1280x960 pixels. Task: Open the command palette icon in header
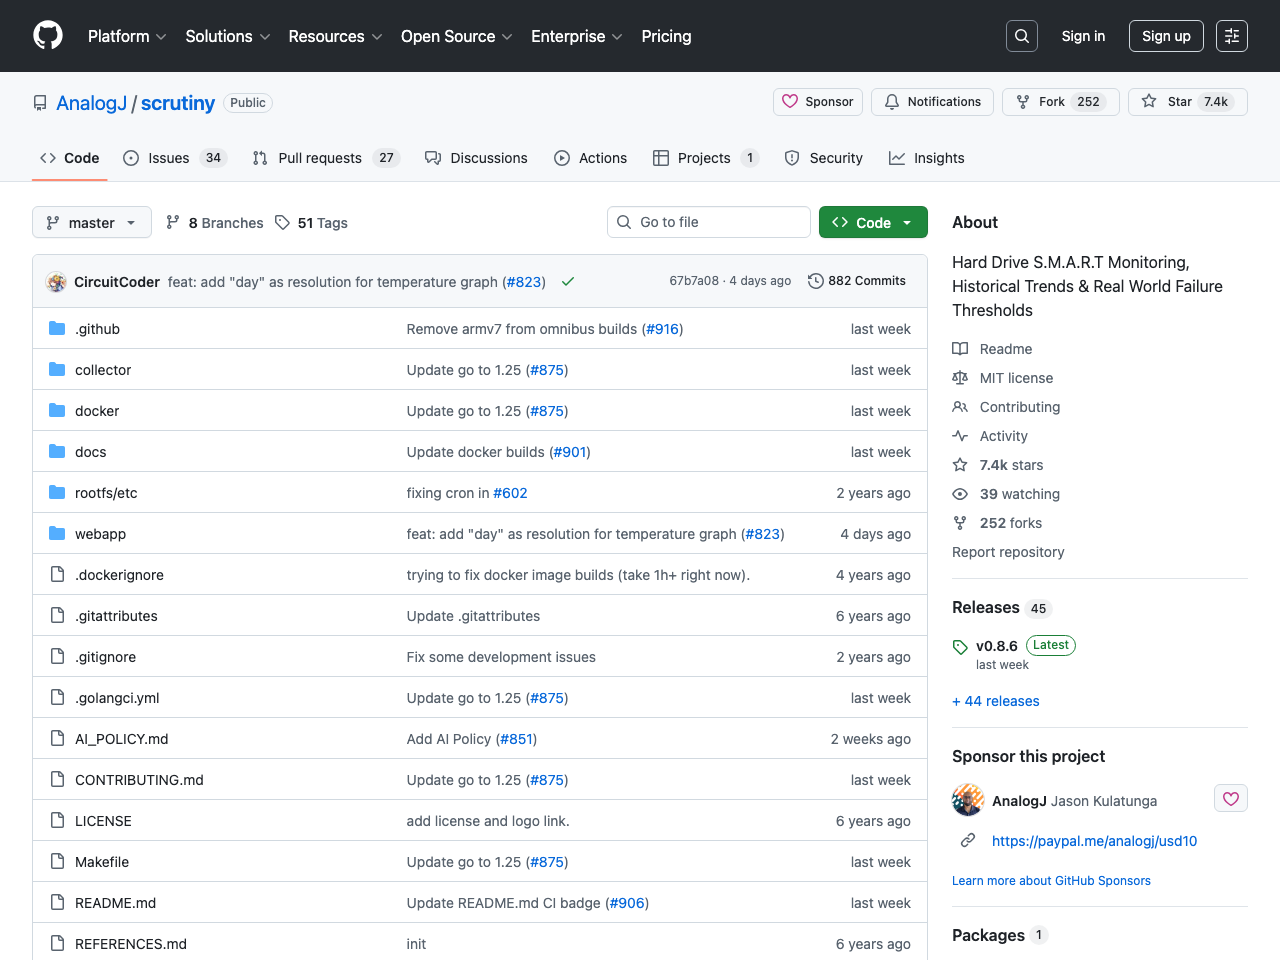1231,36
